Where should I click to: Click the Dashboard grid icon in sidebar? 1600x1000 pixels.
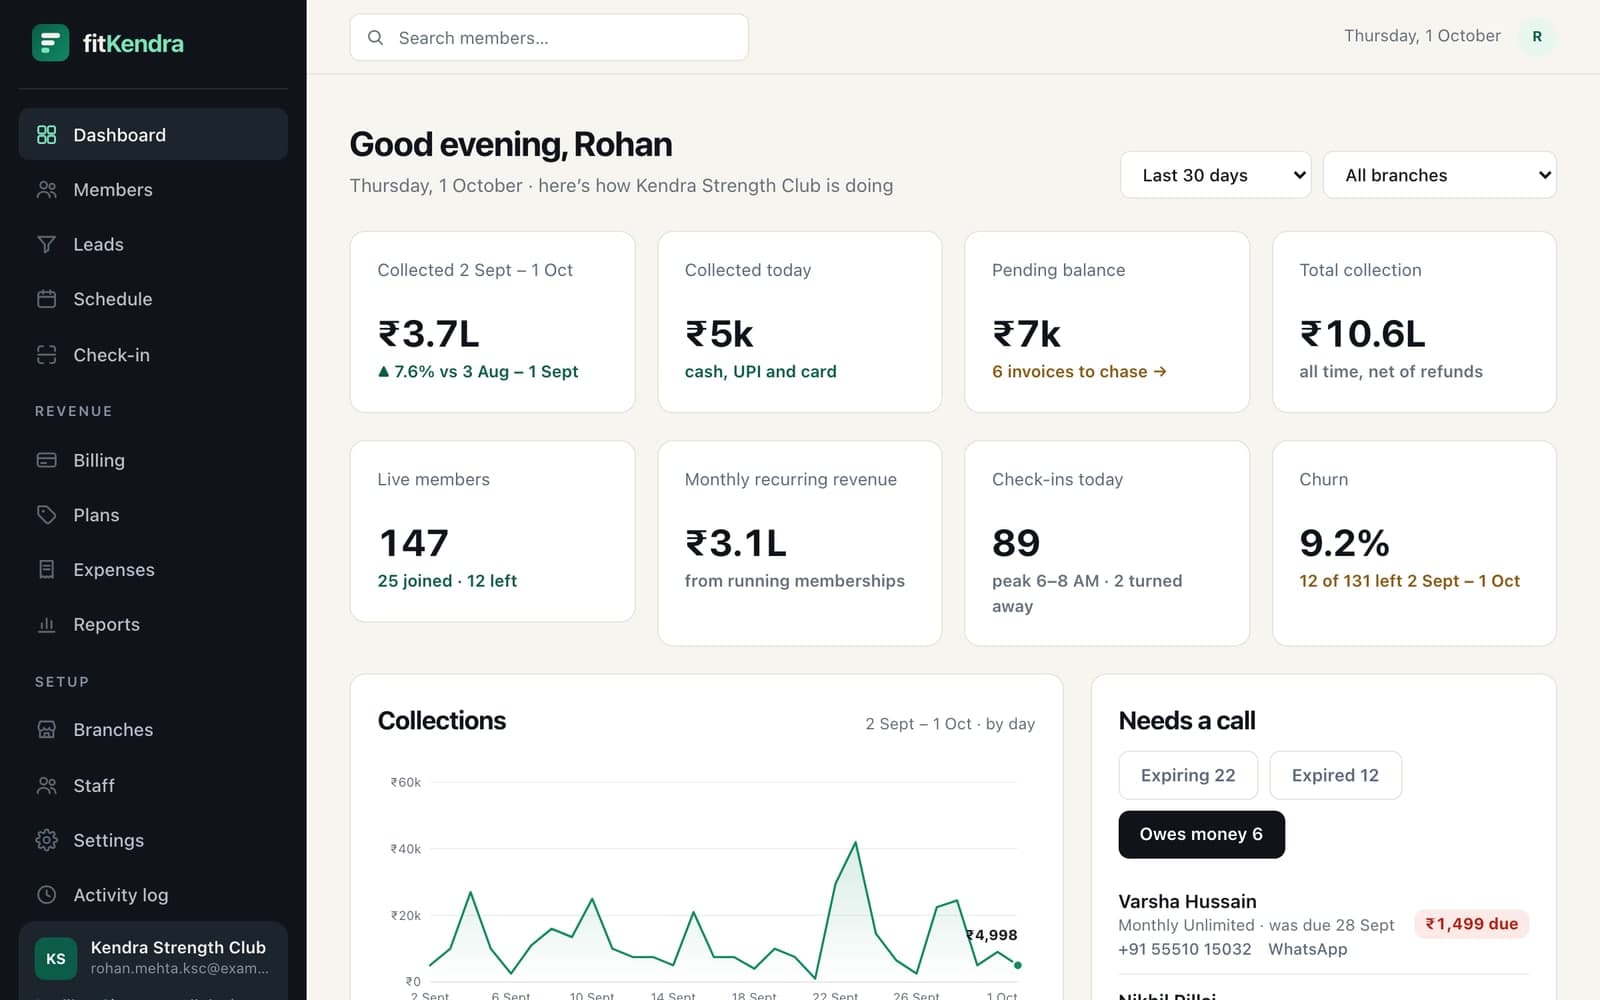pyautogui.click(x=46, y=134)
